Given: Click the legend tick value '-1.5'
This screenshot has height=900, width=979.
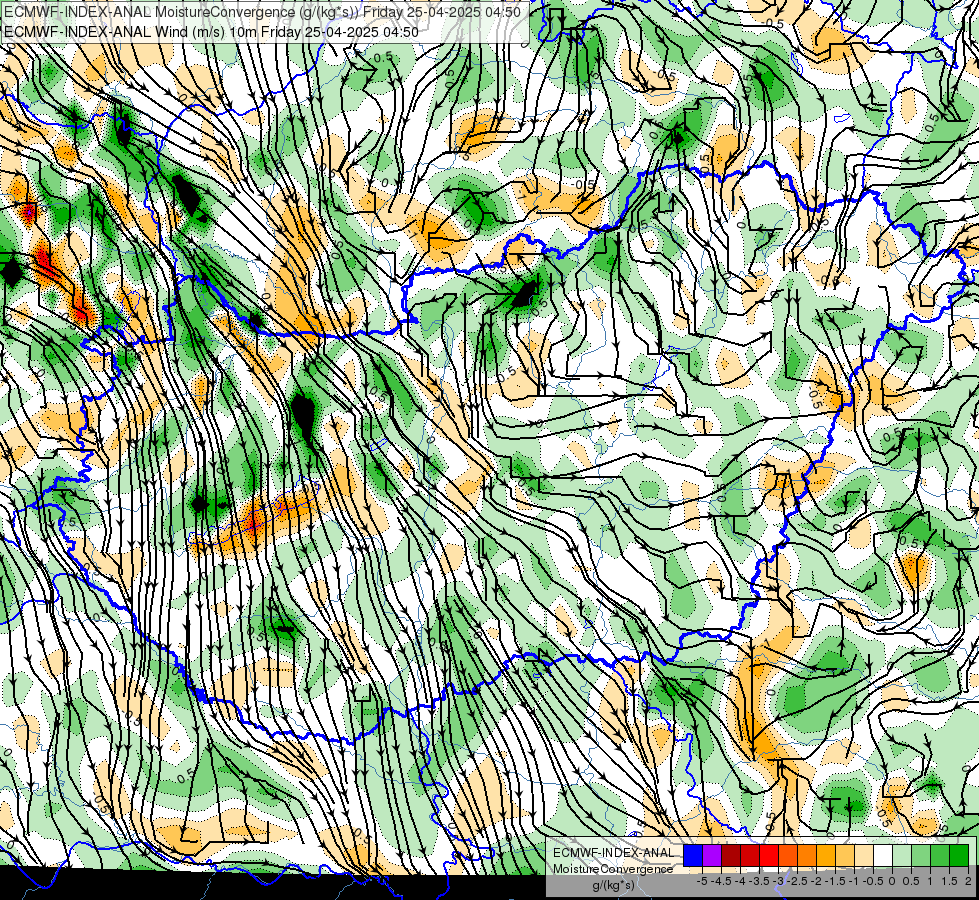Looking at the screenshot, I should [x=835, y=881].
